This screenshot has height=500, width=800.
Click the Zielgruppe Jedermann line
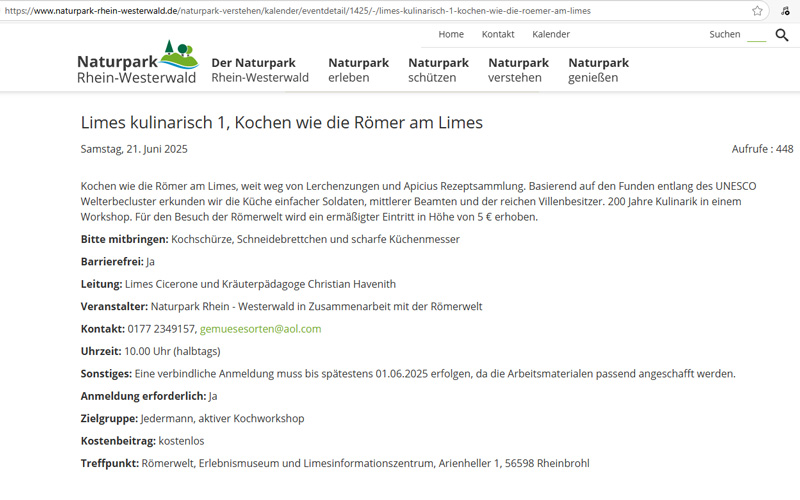[x=192, y=418]
